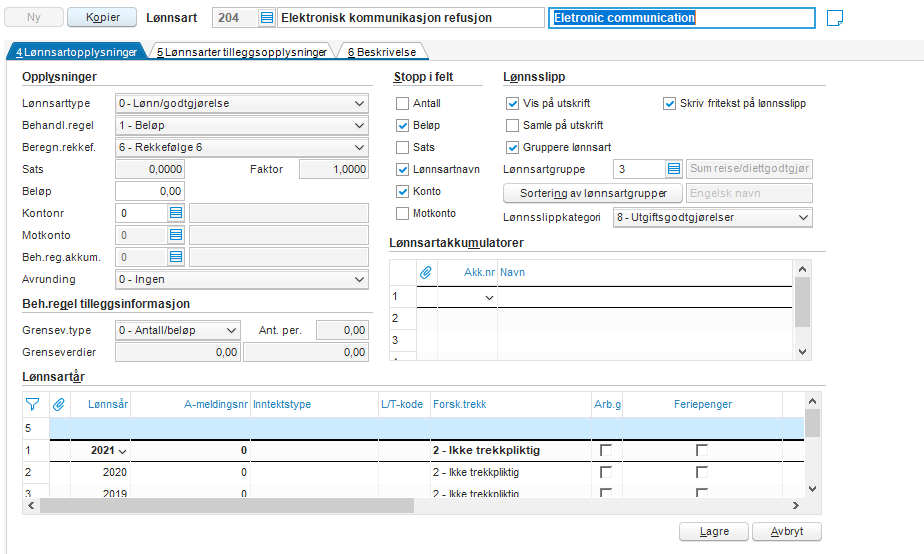Click into the Beløp input field

coord(149,190)
